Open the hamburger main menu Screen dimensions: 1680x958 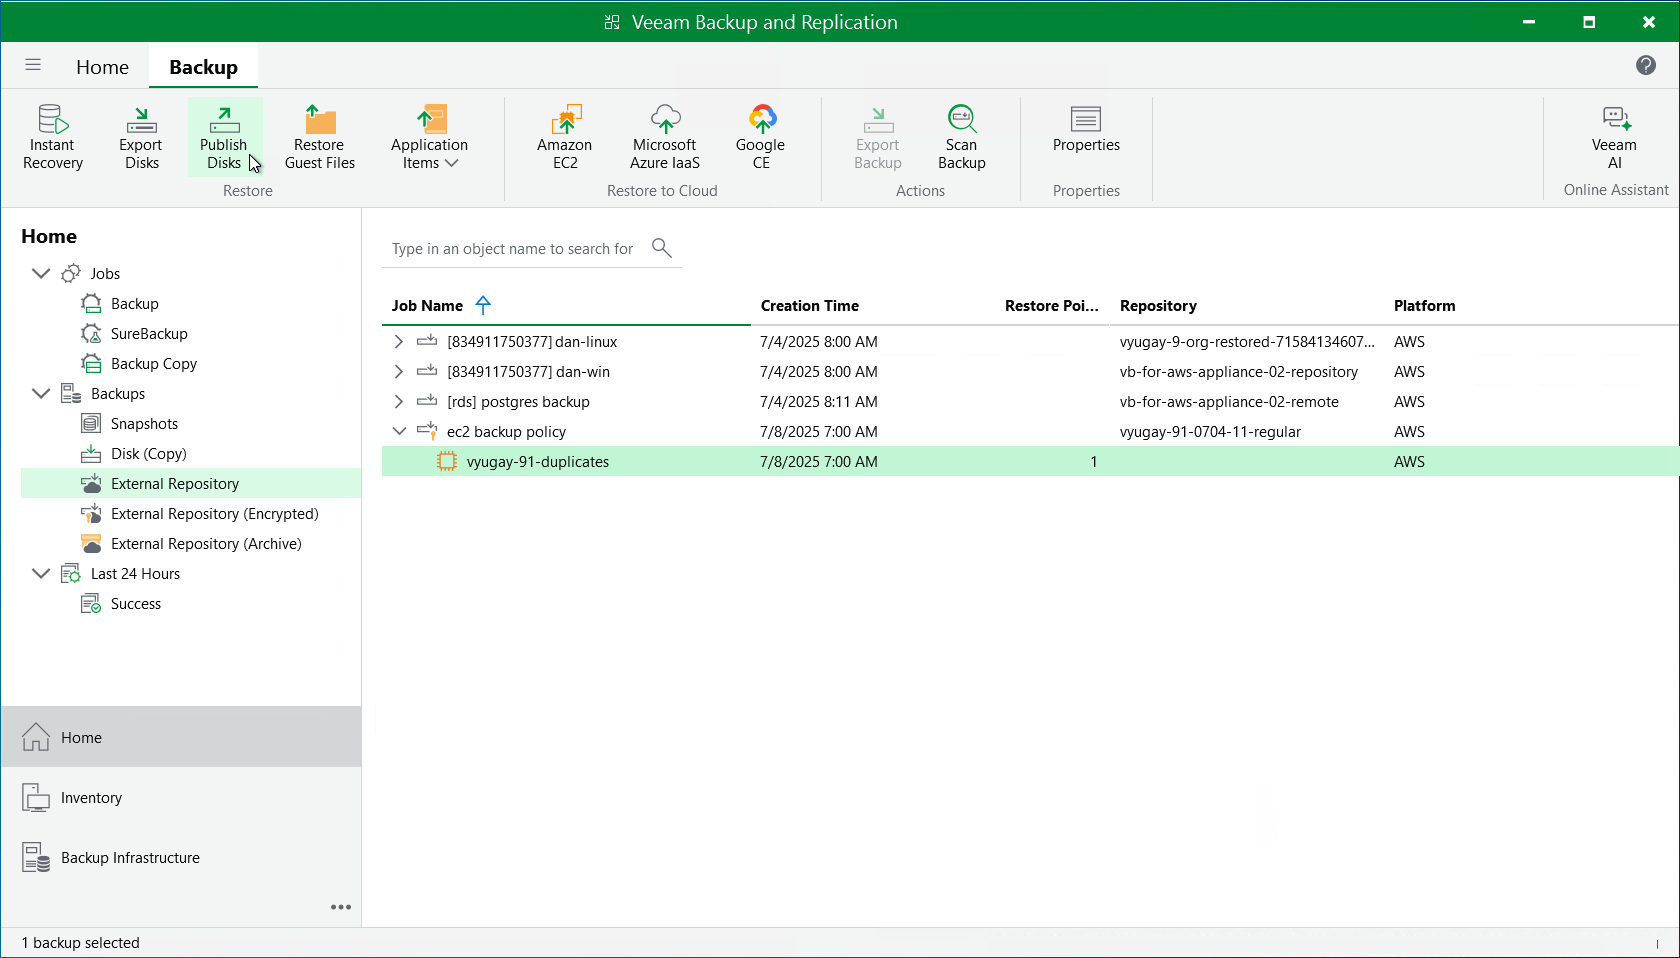tap(33, 65)
